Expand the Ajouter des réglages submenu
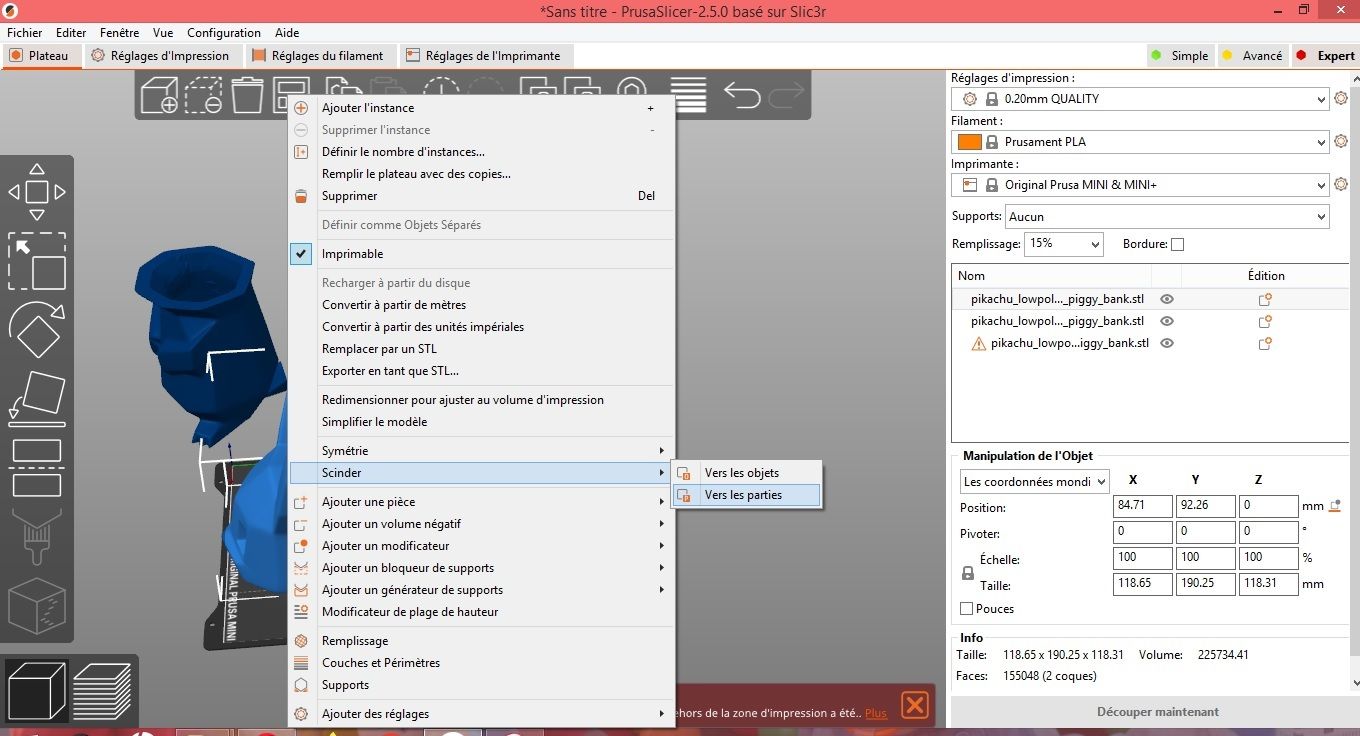 click(482, 714)
